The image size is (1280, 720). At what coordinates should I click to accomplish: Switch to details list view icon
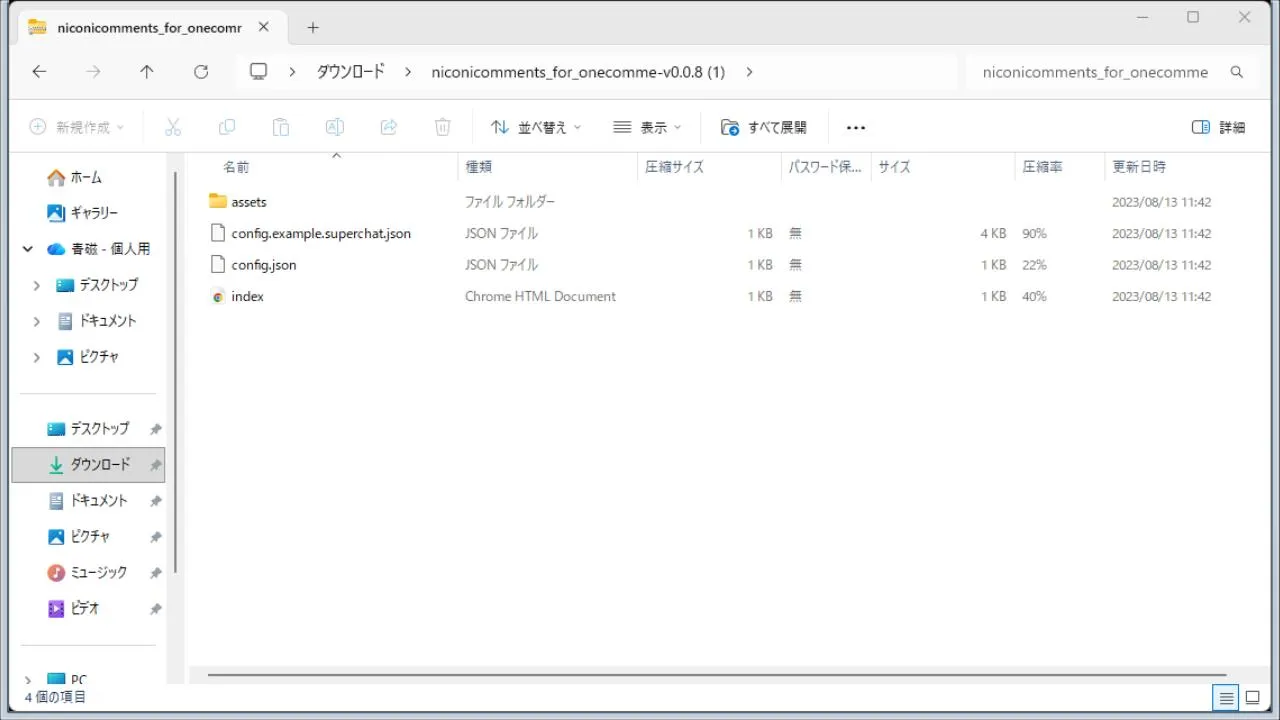tap(1225, 697)
